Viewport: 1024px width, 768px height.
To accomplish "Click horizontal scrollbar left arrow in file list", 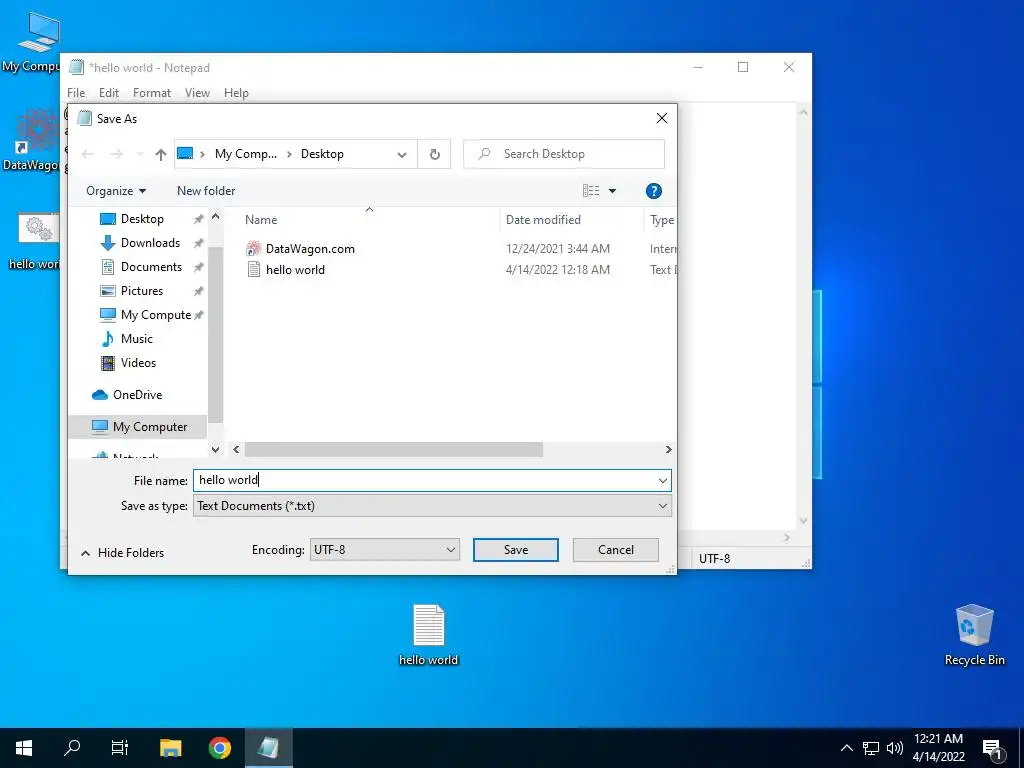I will [x=236, y=449].
